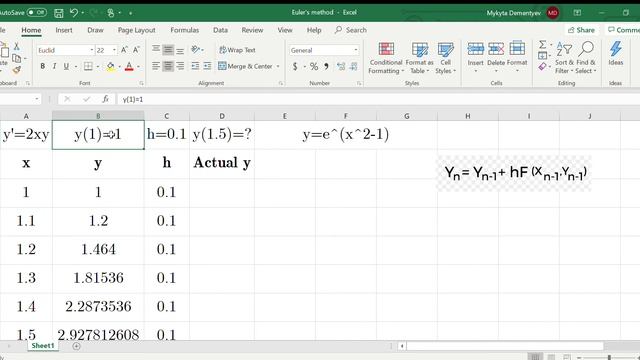
Task: Increase the indent
Action: (207, 66)
